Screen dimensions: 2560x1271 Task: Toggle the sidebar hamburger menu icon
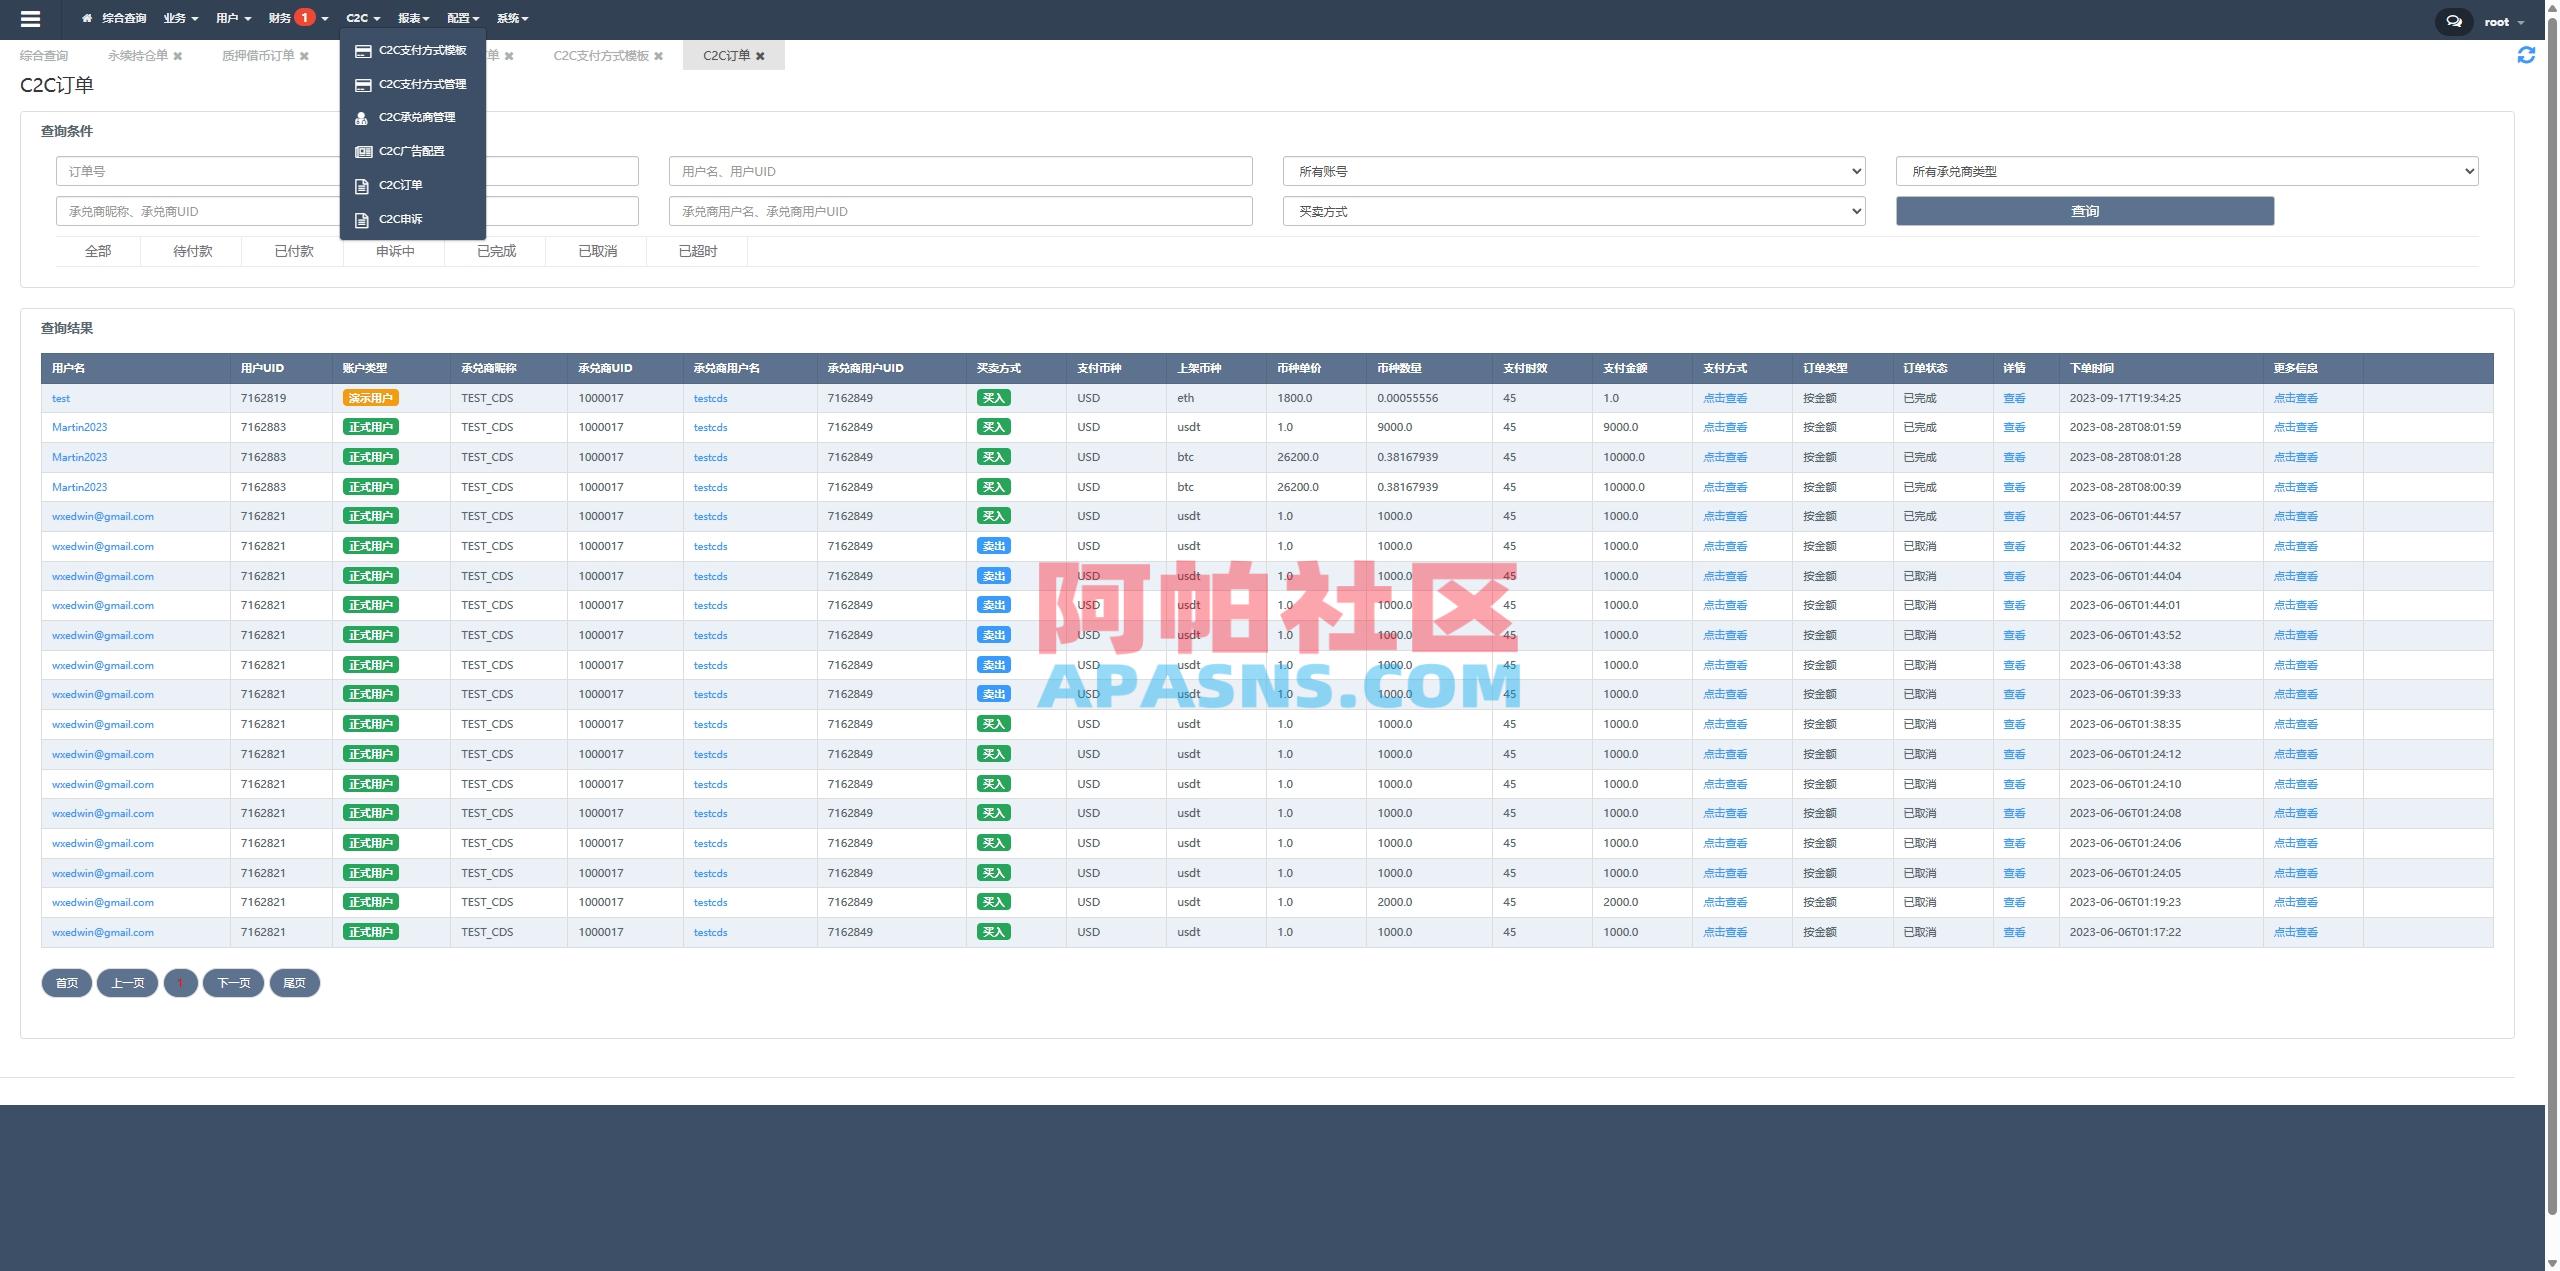click(x=31, y=18)
